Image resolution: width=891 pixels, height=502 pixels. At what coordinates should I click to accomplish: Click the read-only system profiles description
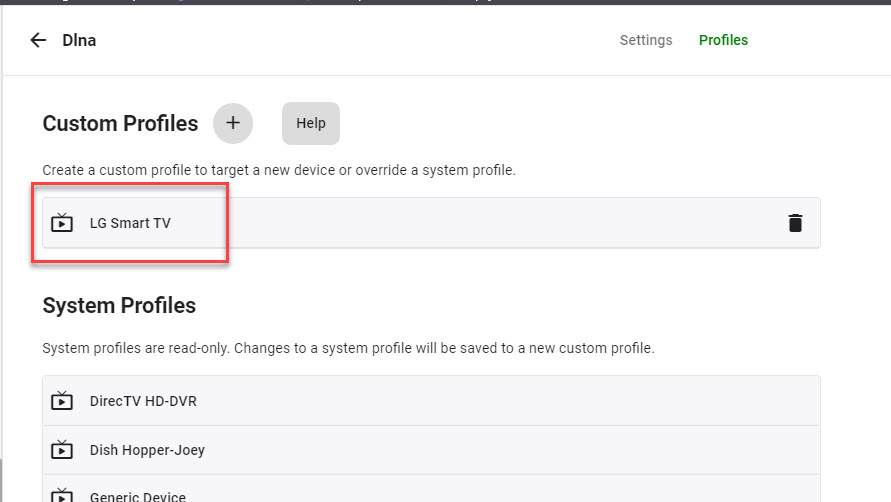click(x=348, y=348)
